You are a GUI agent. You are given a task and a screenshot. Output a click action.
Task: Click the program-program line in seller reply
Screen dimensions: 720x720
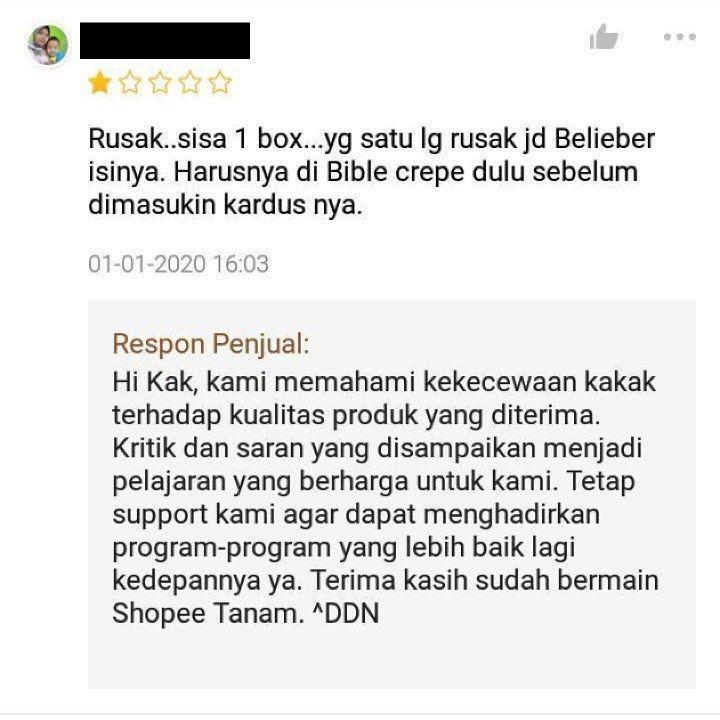344,547
